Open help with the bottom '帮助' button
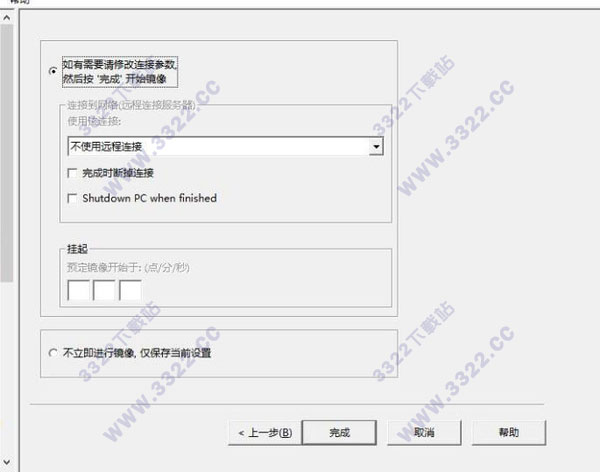Screen dimensions: 600x472 tap(509, 433)
